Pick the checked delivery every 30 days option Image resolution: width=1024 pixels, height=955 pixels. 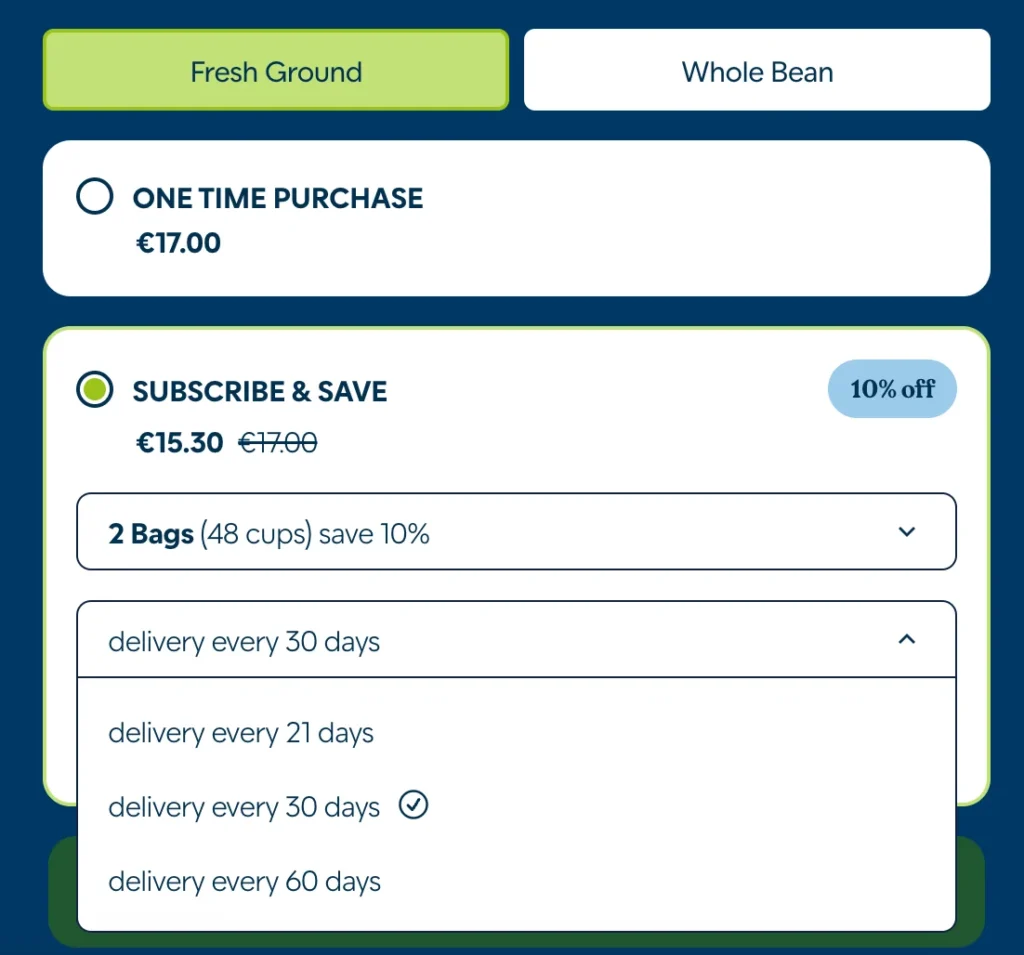(244, 807)
